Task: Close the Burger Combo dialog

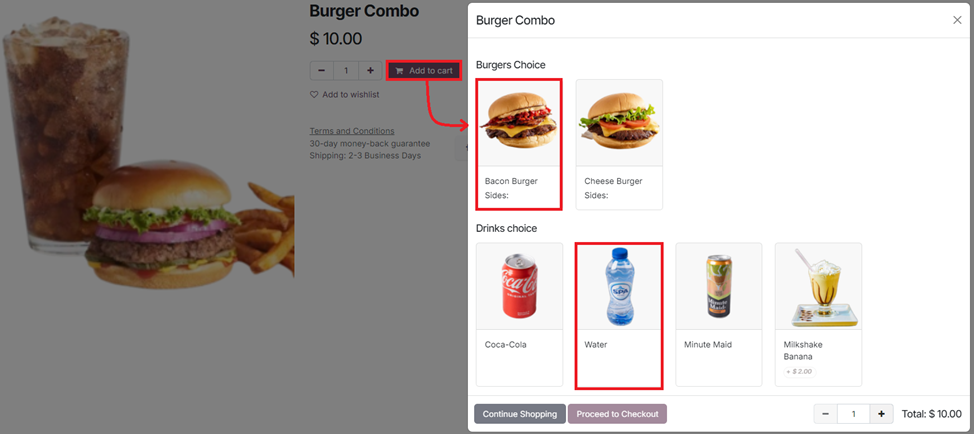Action: (957, 20)
